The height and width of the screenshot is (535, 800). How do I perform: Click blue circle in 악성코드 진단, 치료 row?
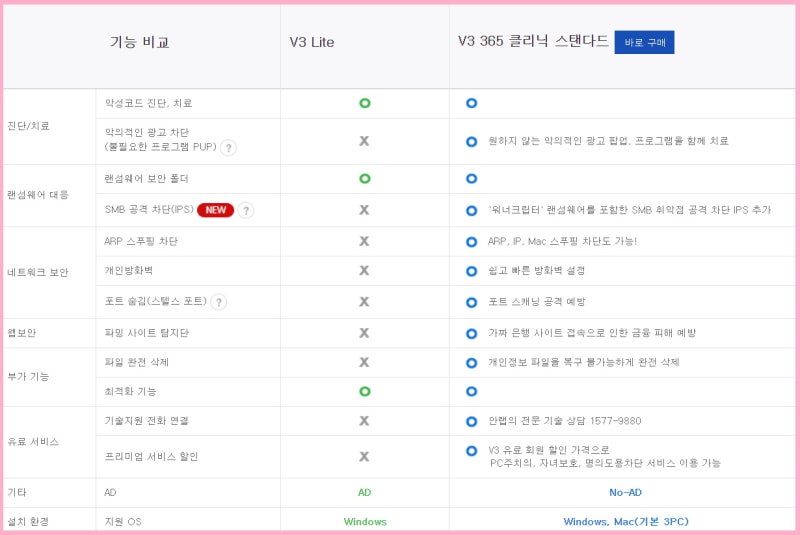[471, 103]
